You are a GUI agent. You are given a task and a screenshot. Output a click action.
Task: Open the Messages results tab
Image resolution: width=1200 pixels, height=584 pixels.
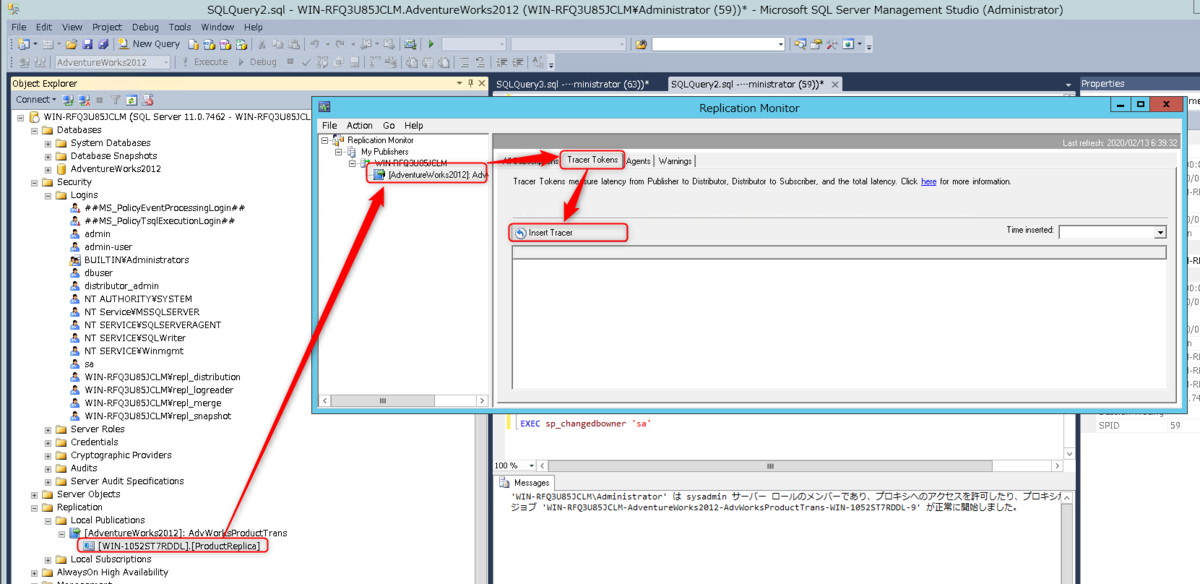pos(525,483)
